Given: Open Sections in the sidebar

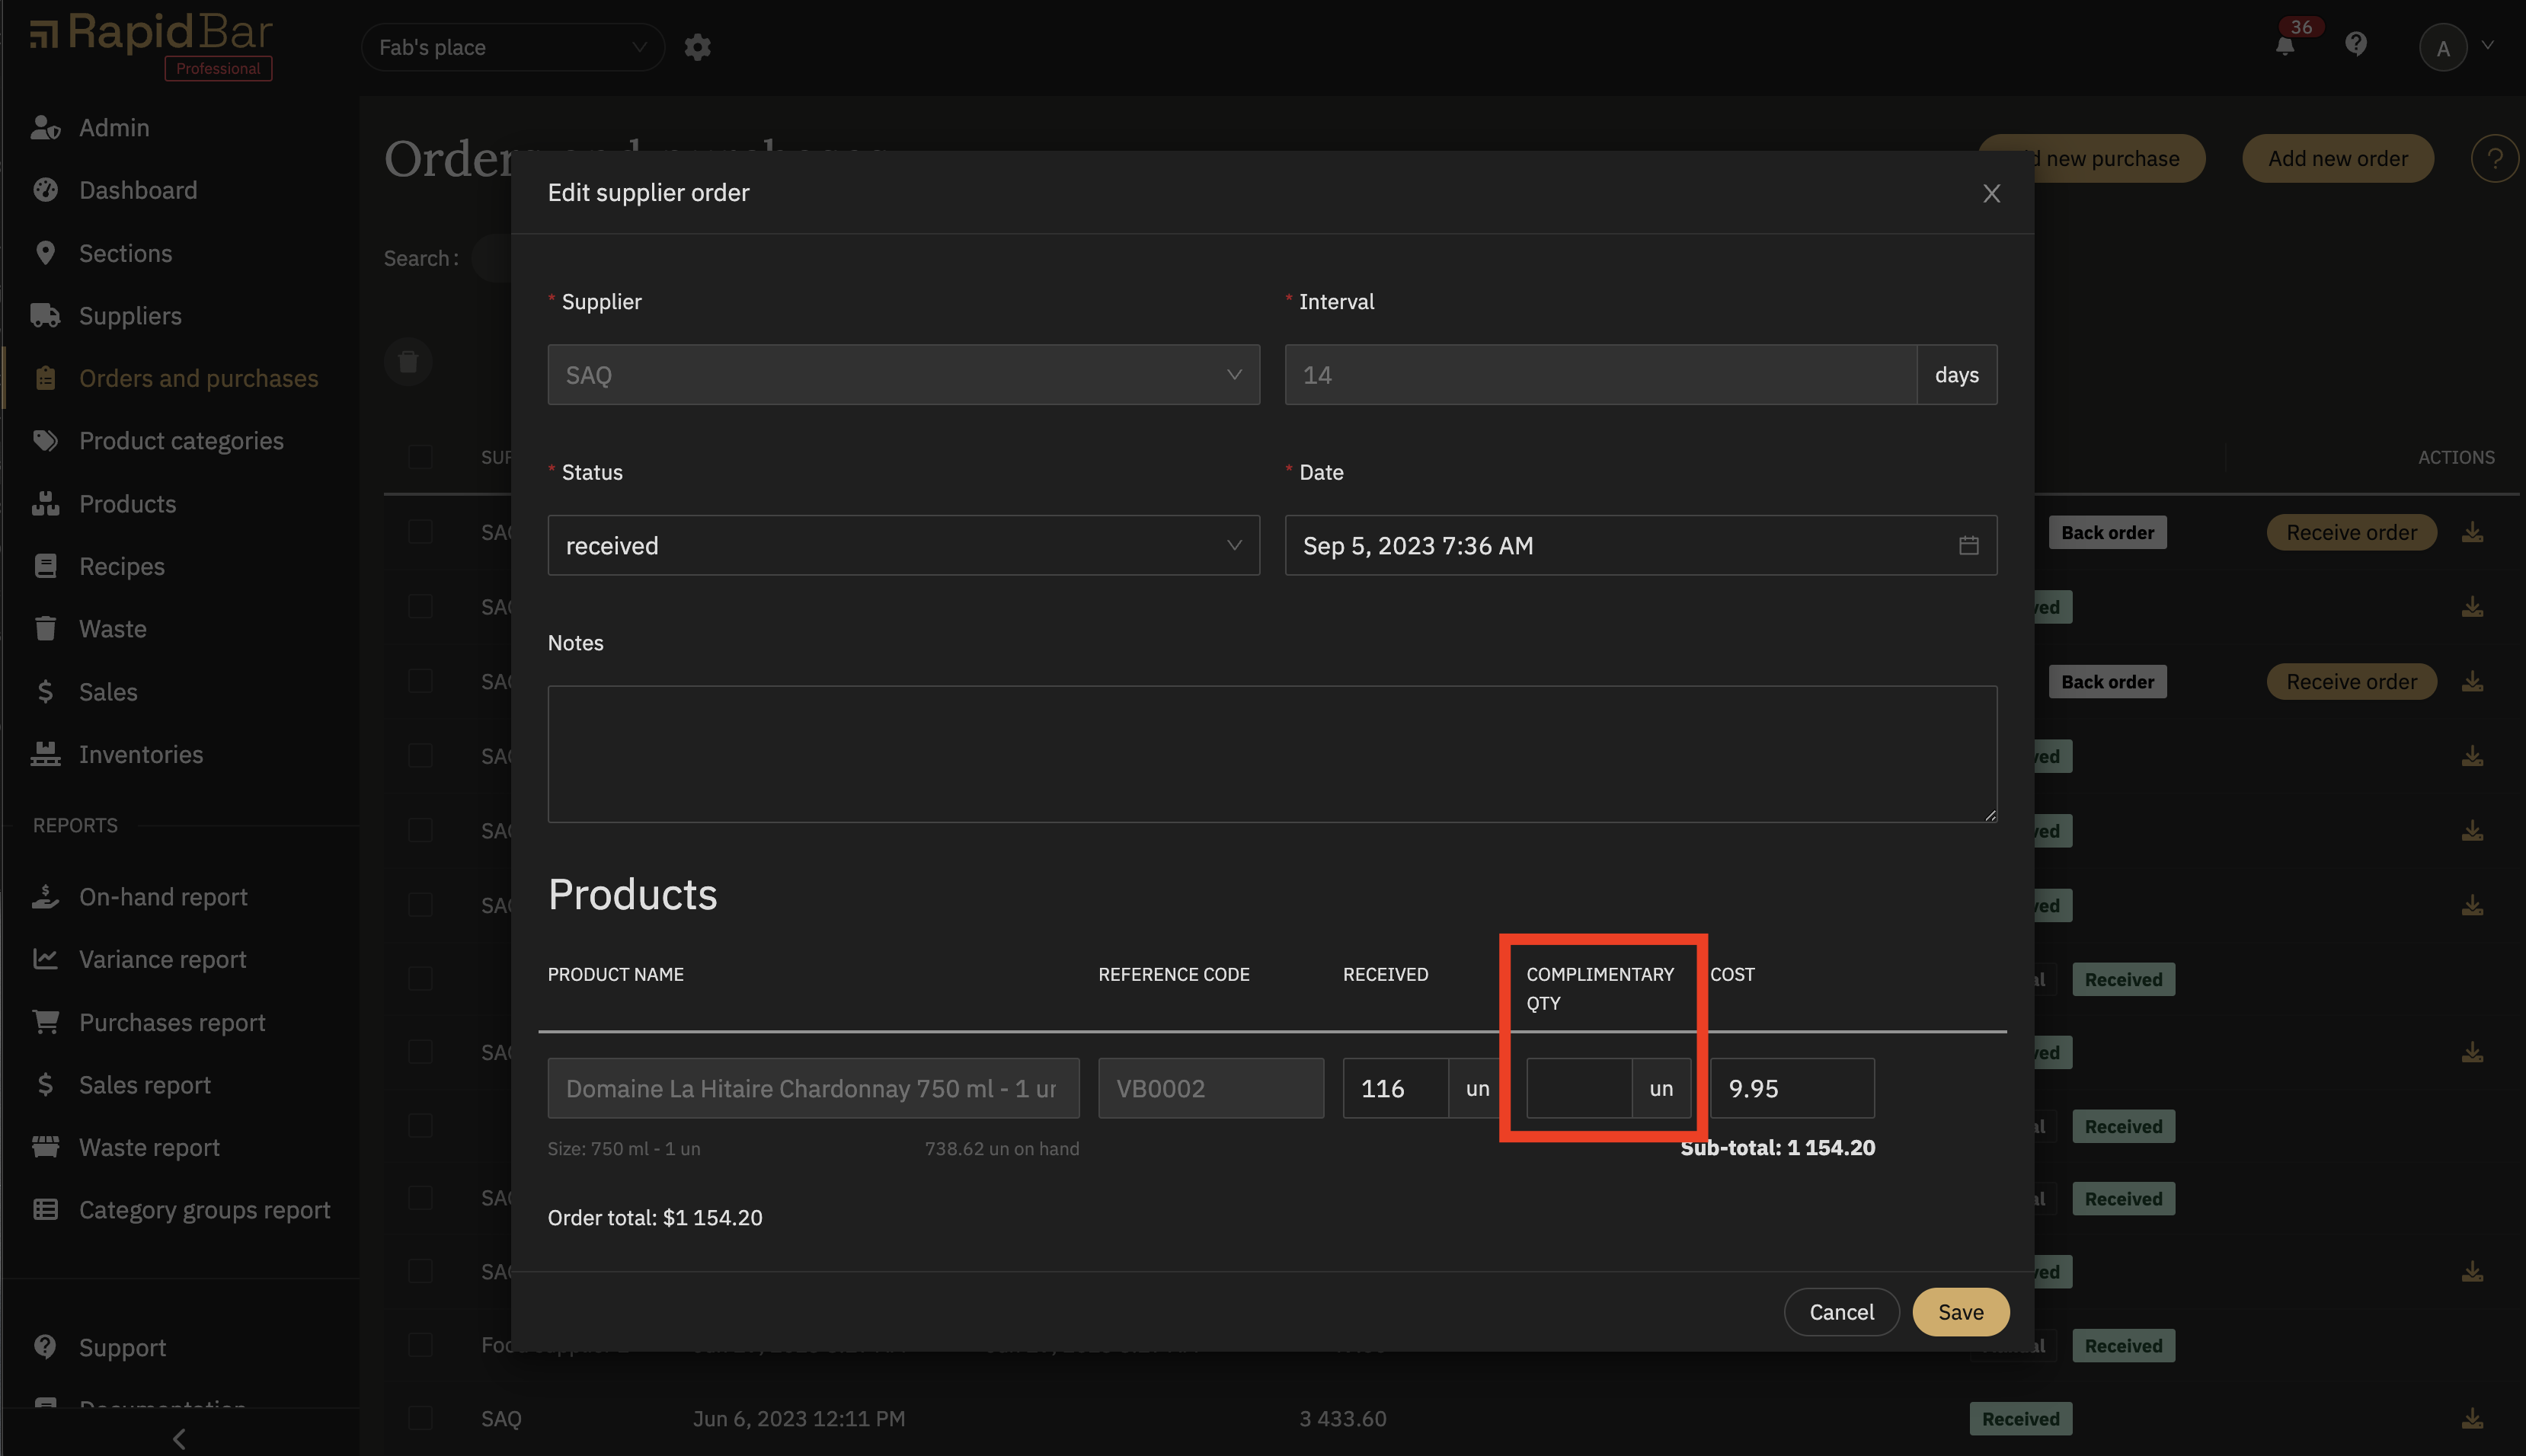Looking at the screenshot, I should 125,253.
